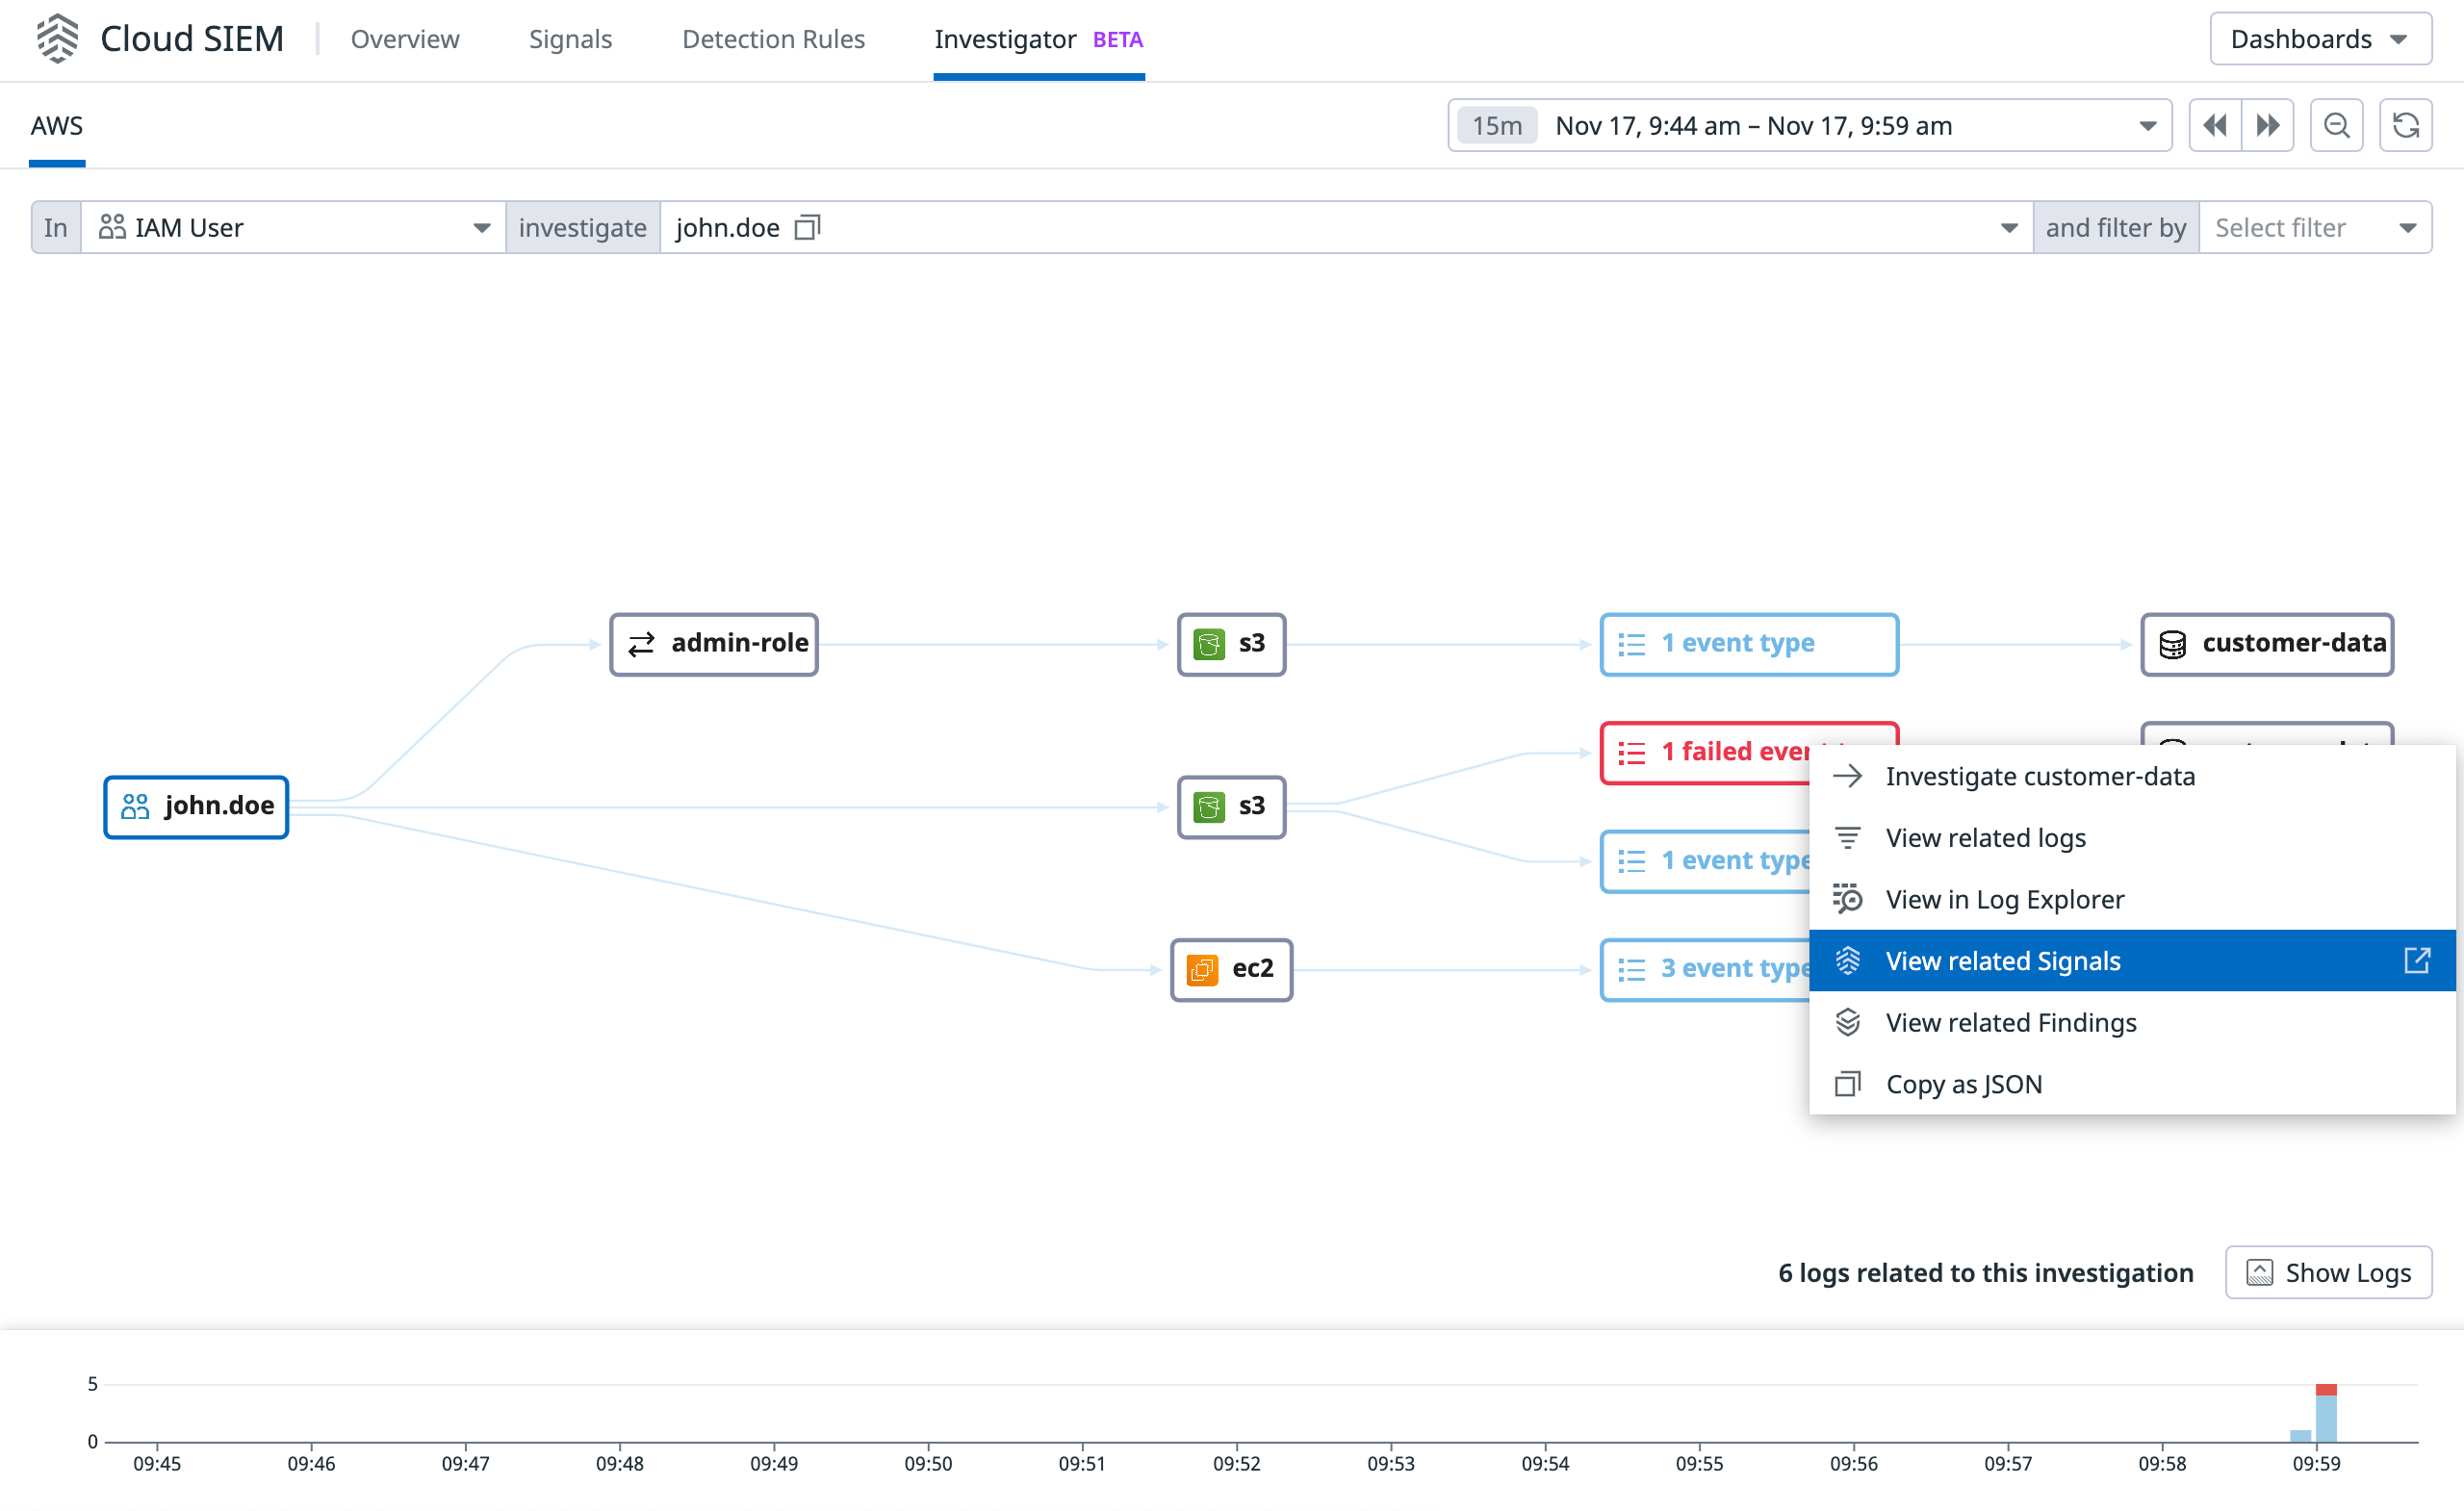
Task: Click the s3 bucket icon linked to admin-role
Action: pos(1210,644)
